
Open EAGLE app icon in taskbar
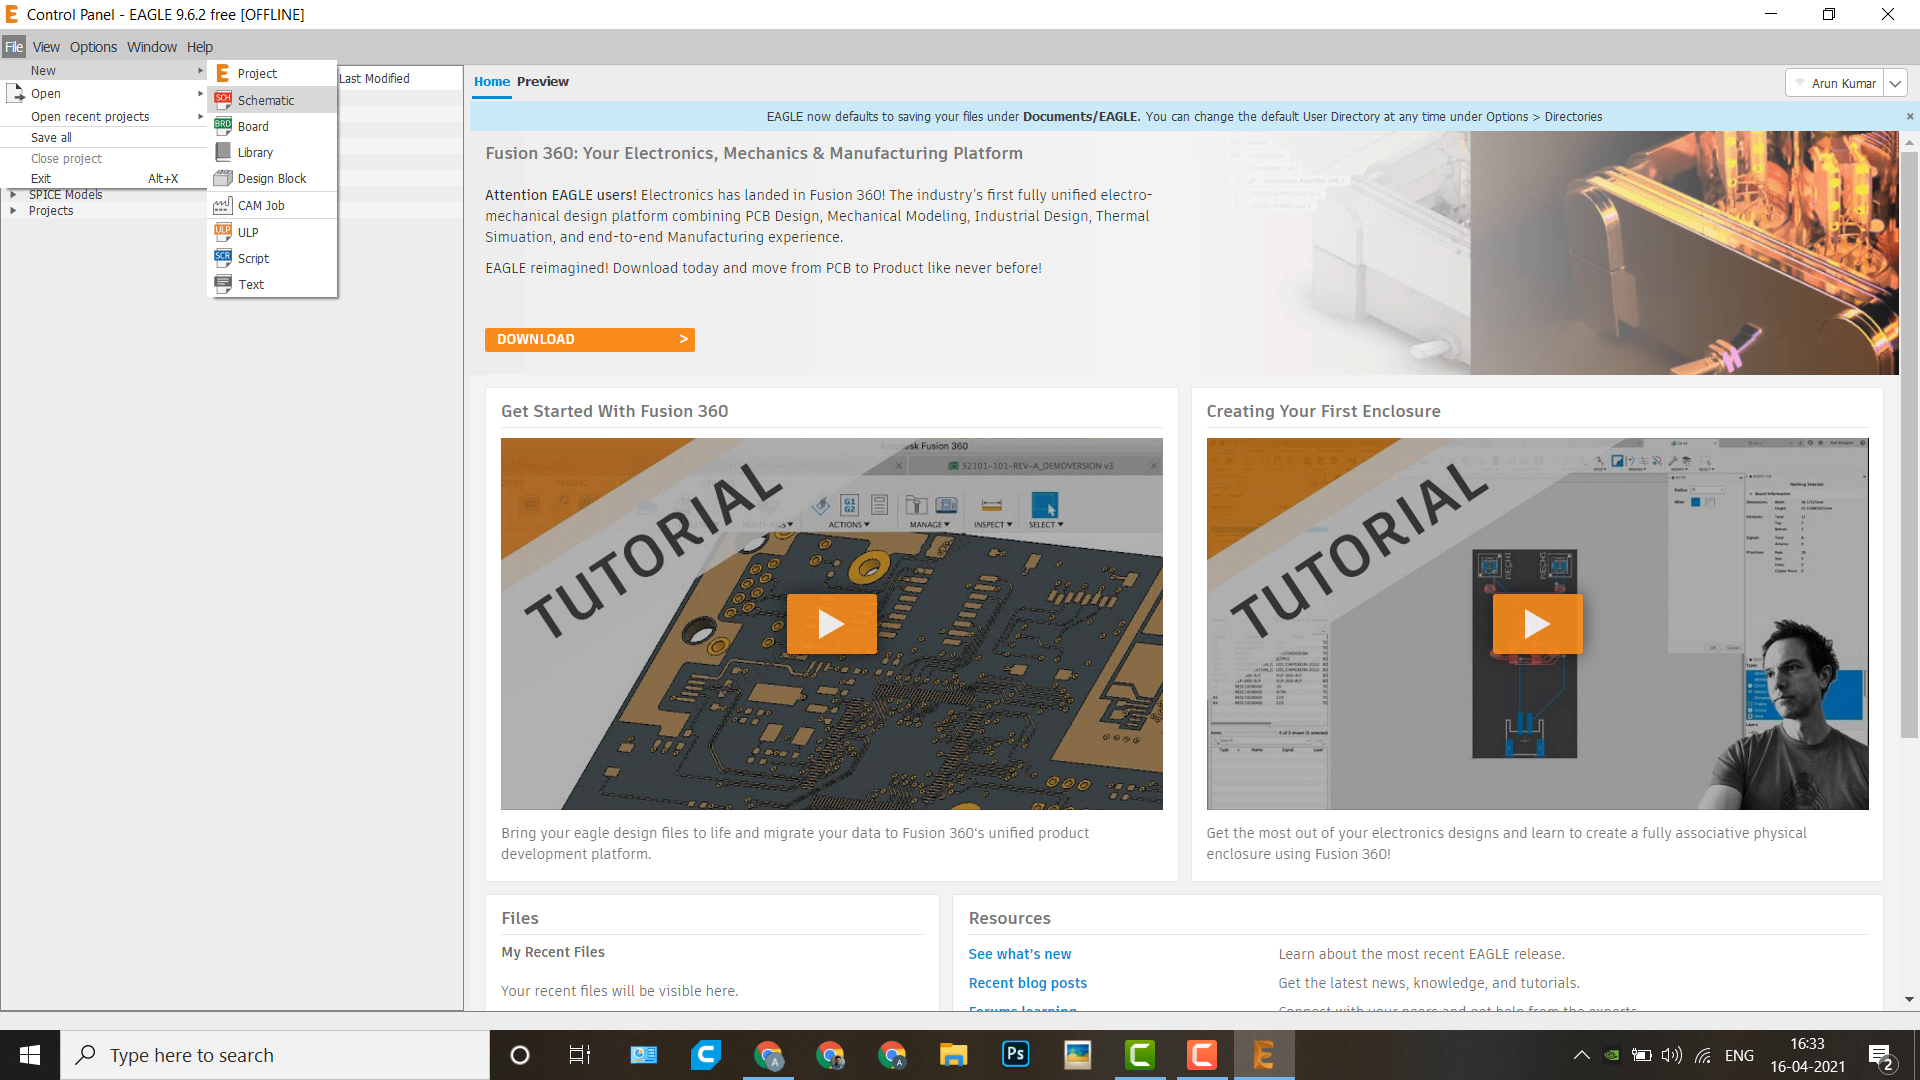point(1264,1055)
